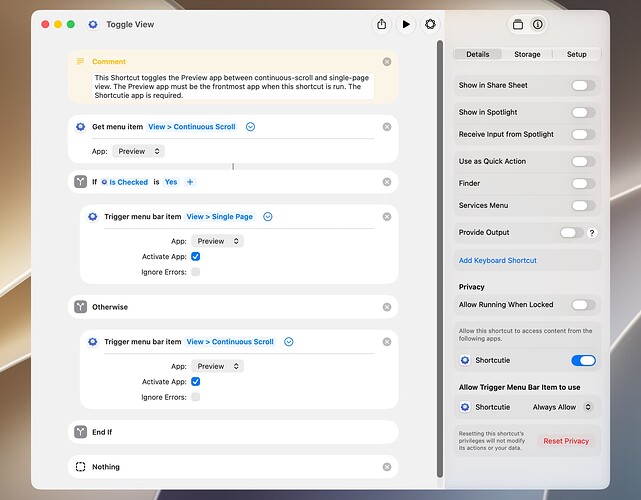The width and height of the screenshot is (641, 500).
Task: Remove the Otherwise action with its X
Action: coord(387,307)
